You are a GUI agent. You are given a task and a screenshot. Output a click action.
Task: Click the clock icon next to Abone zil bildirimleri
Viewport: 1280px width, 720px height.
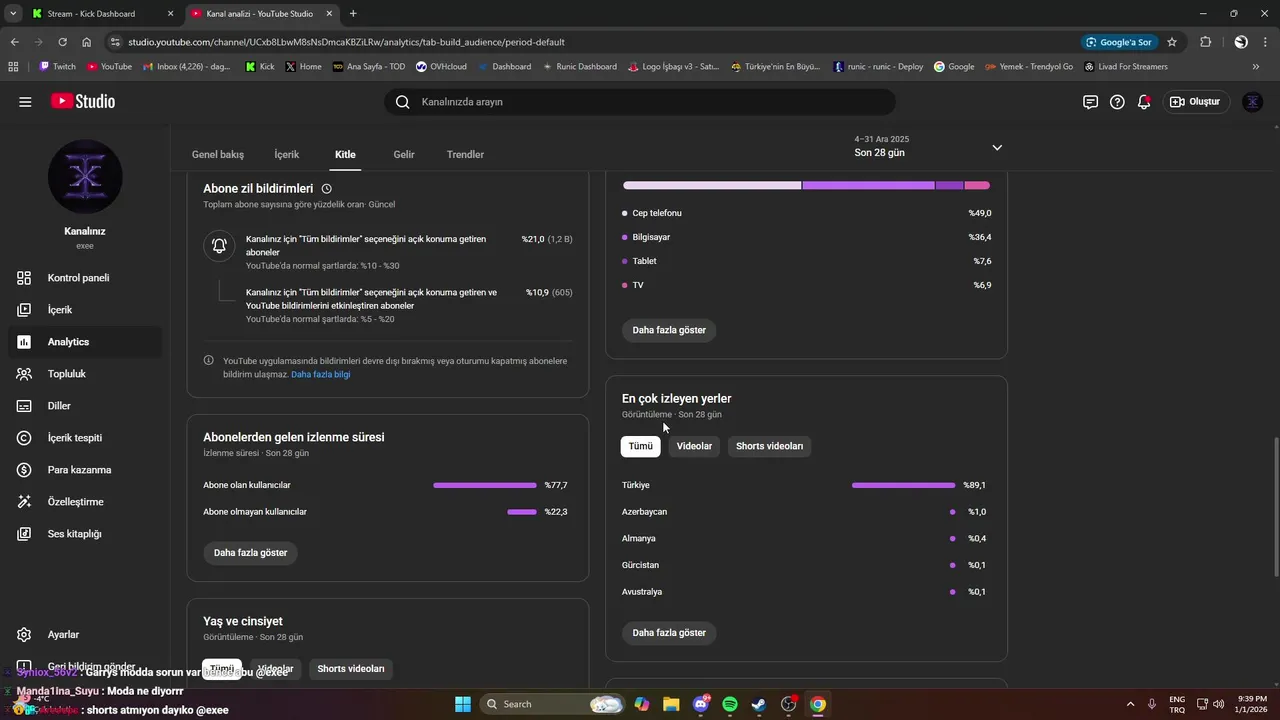point(327,189)
